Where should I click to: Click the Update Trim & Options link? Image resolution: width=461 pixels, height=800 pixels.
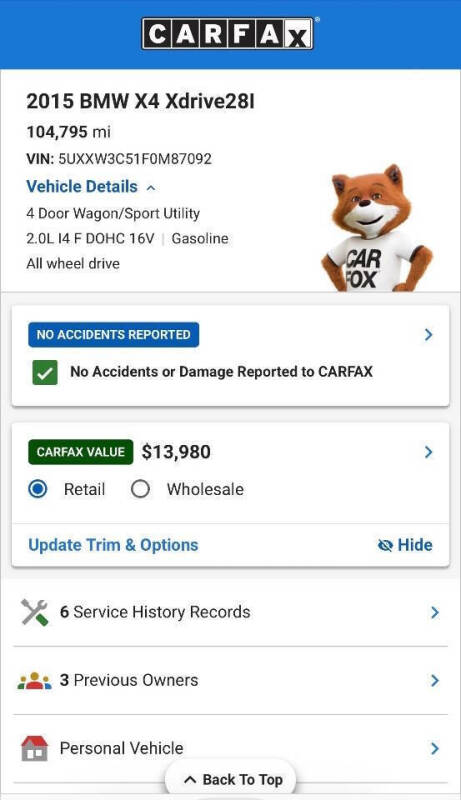click(113, 545)
